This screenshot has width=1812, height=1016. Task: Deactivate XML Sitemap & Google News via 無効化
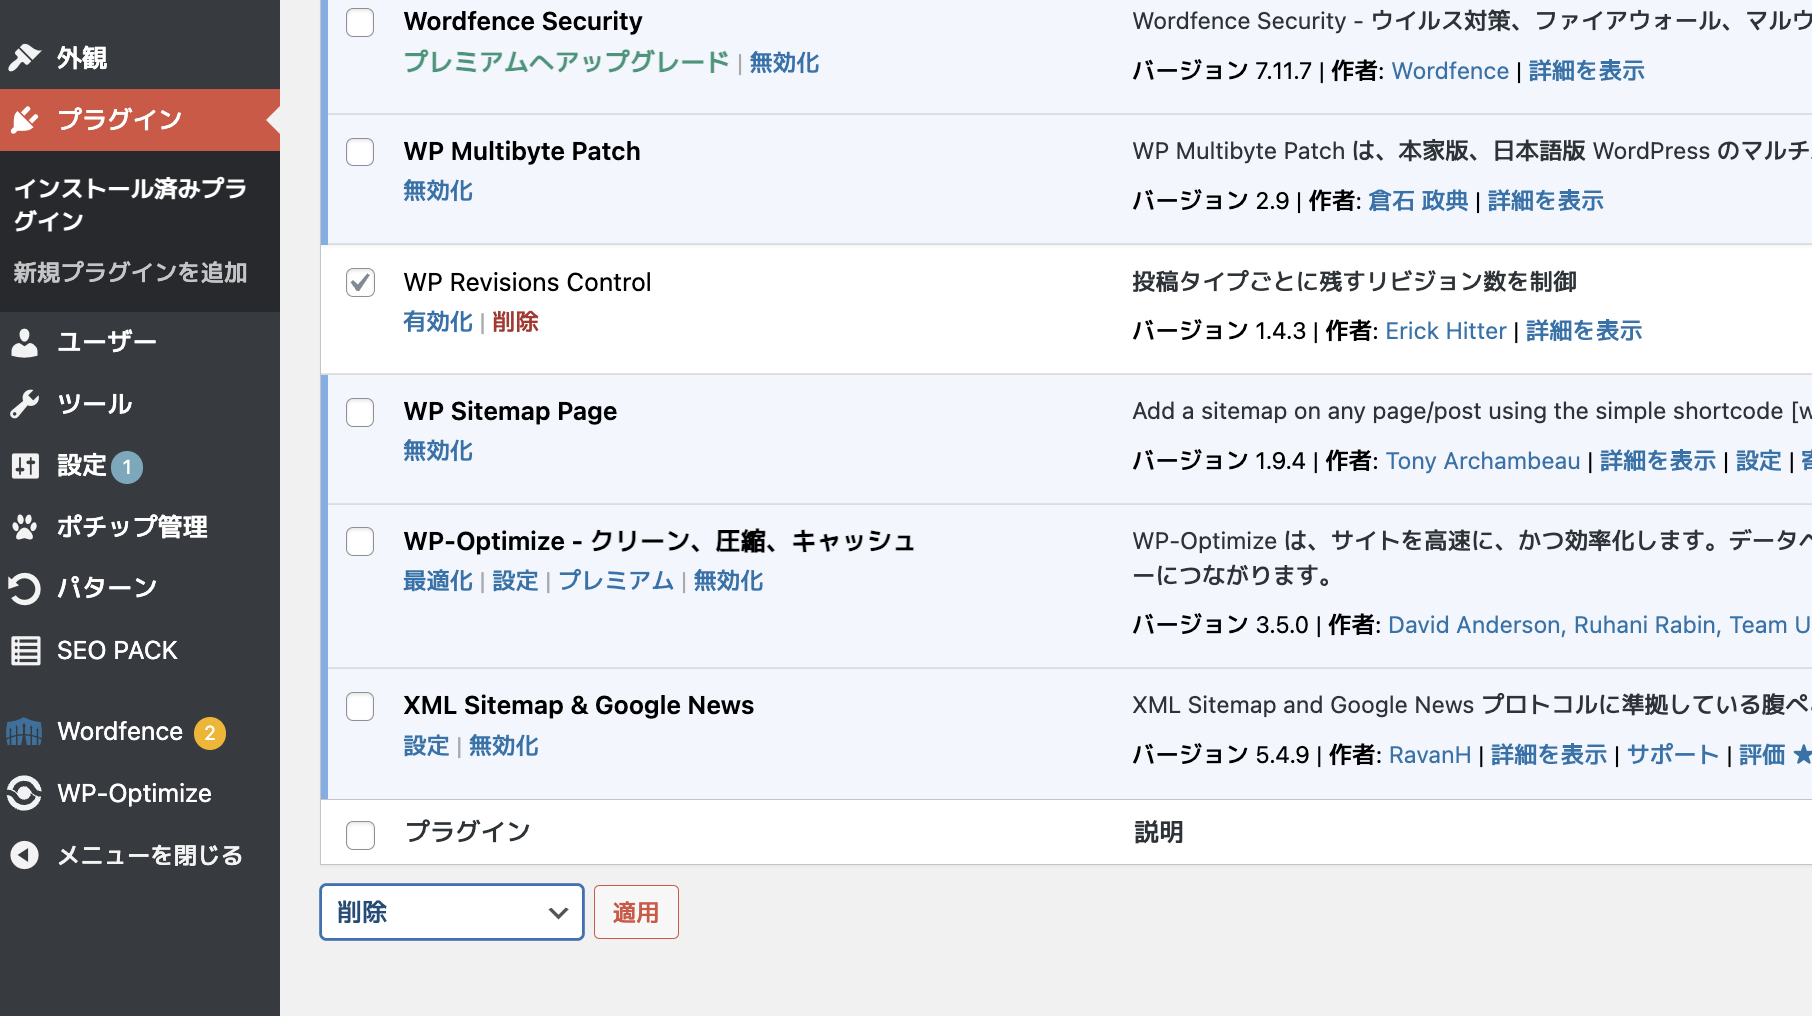(x=504, y=746)
